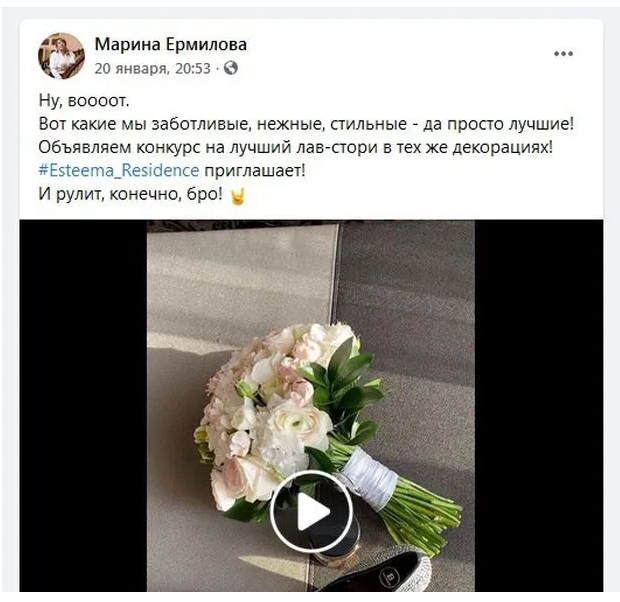
Task: Click the sparkly shoe at video bottom
Action: (x=380, y=570)
